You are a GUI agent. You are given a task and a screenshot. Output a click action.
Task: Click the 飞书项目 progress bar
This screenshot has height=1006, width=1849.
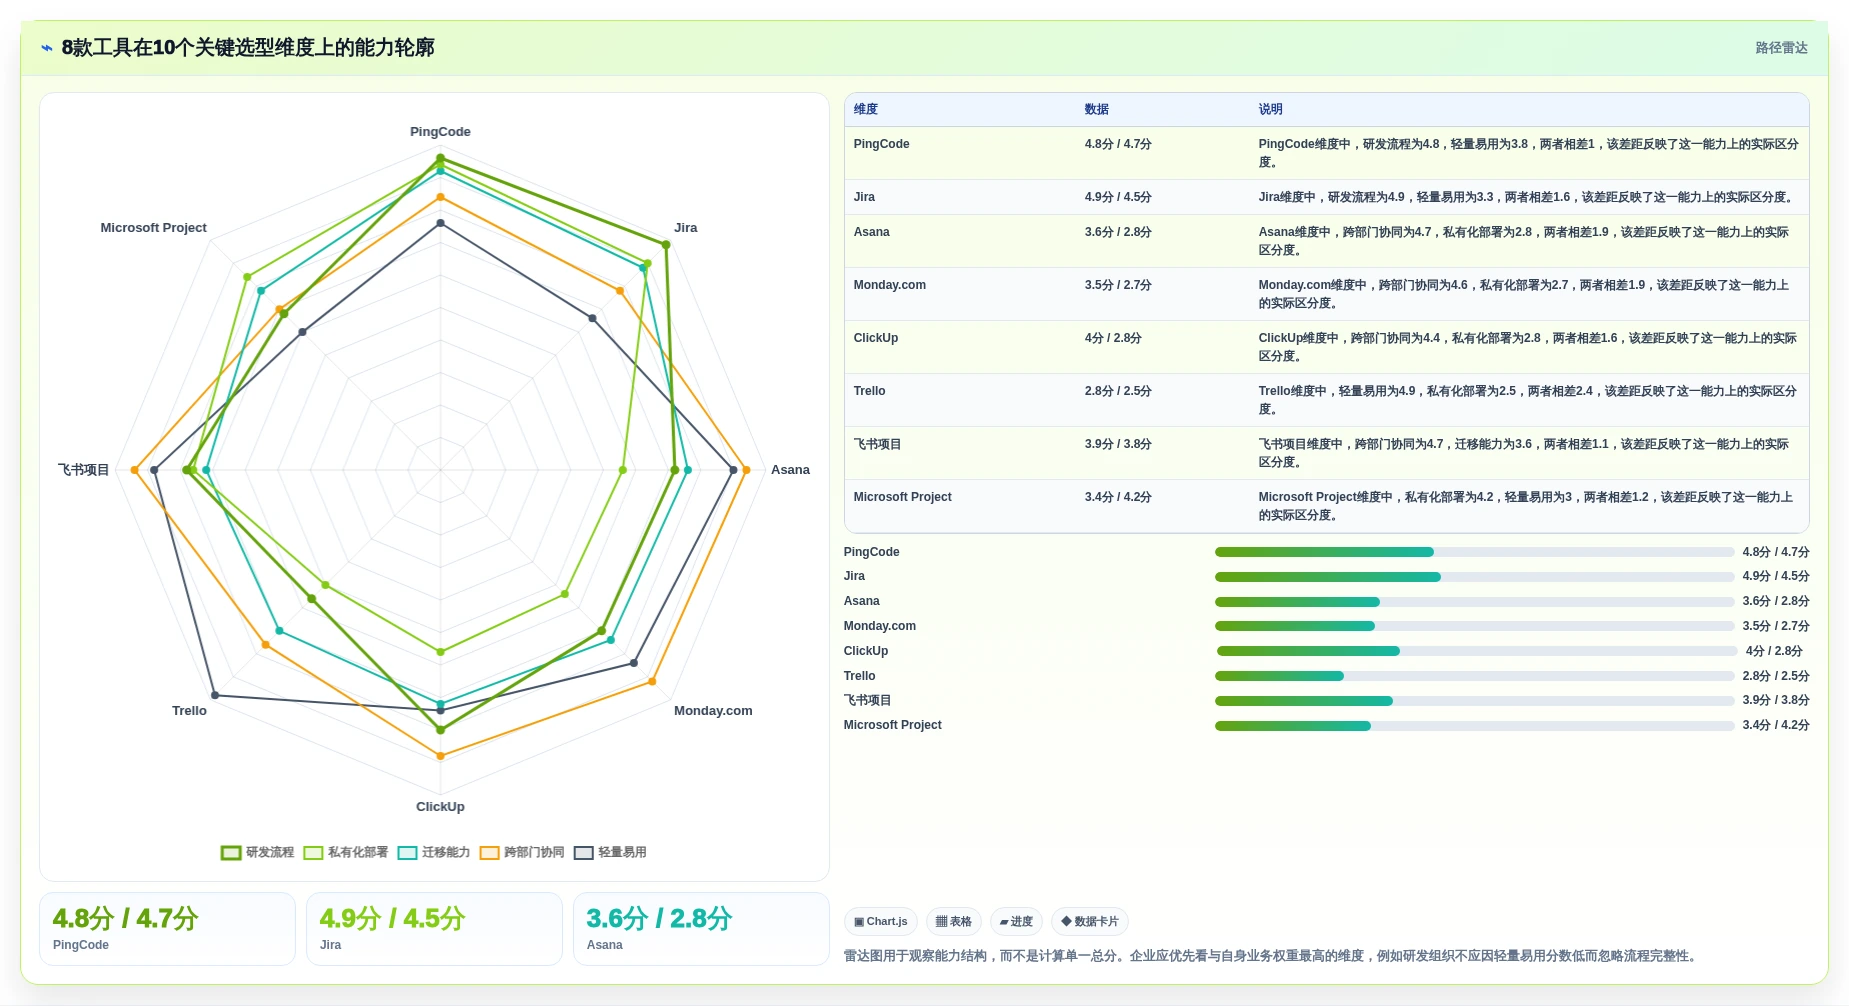[1474, 701]
